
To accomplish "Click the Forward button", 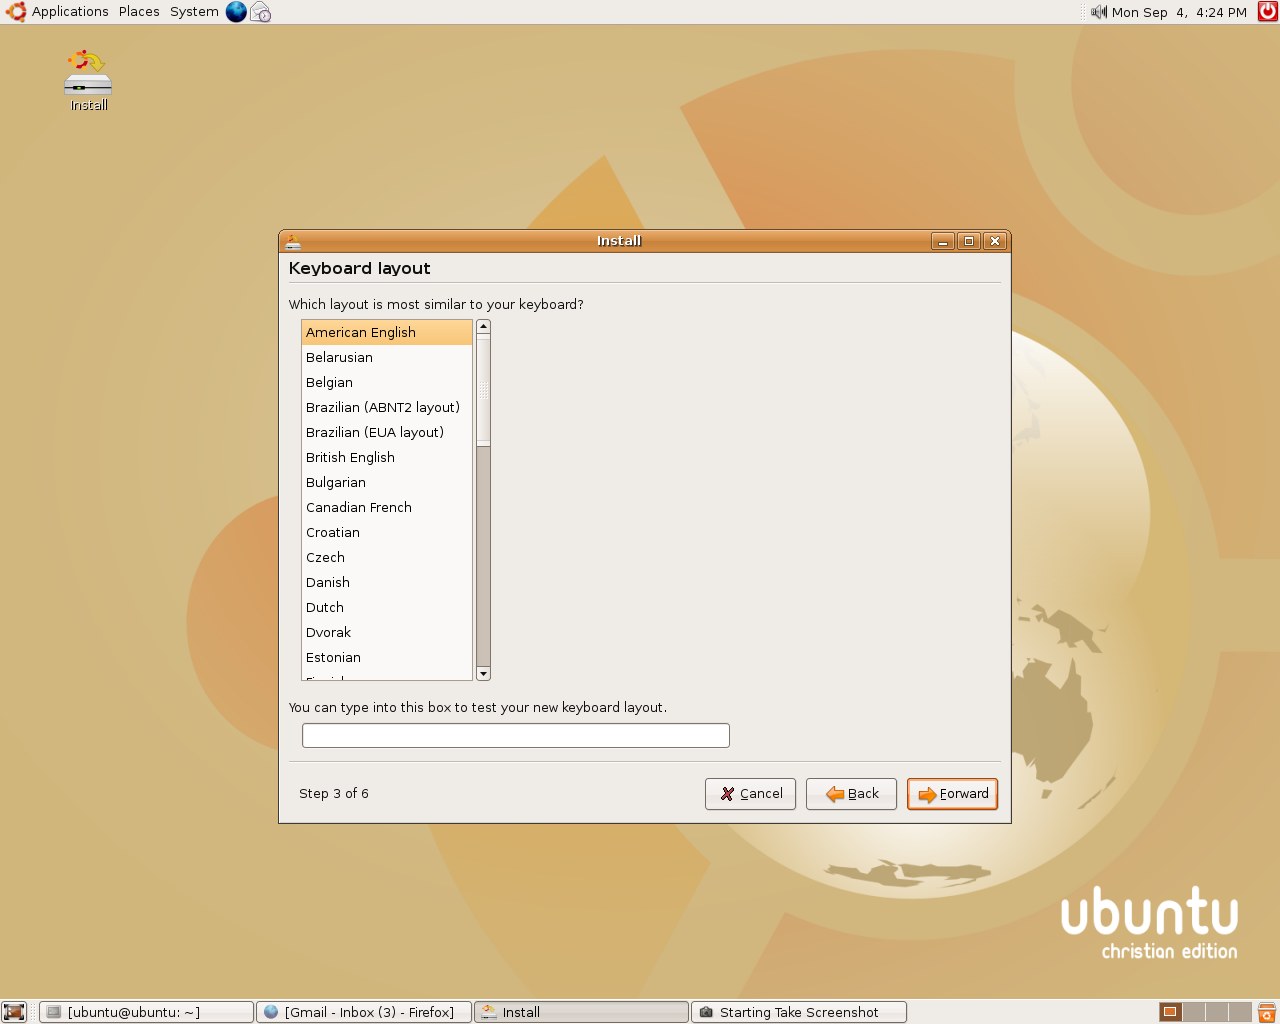I will click(x=952, y=794).
